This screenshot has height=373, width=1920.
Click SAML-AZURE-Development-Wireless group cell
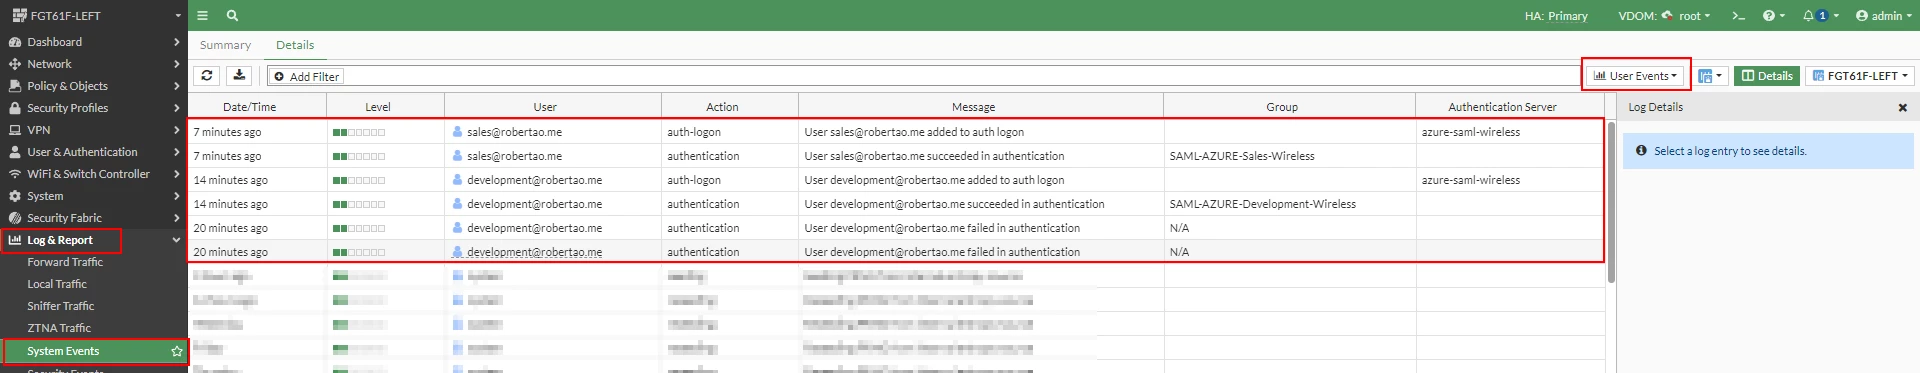(x=1289, y=204)
